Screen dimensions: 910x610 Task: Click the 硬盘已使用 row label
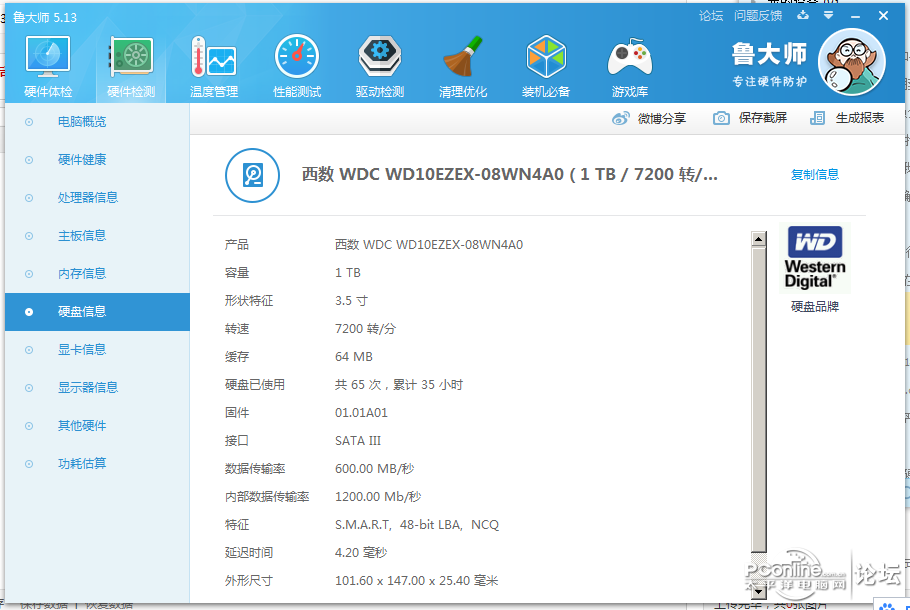pyautogui.click(x=255, y=385)
